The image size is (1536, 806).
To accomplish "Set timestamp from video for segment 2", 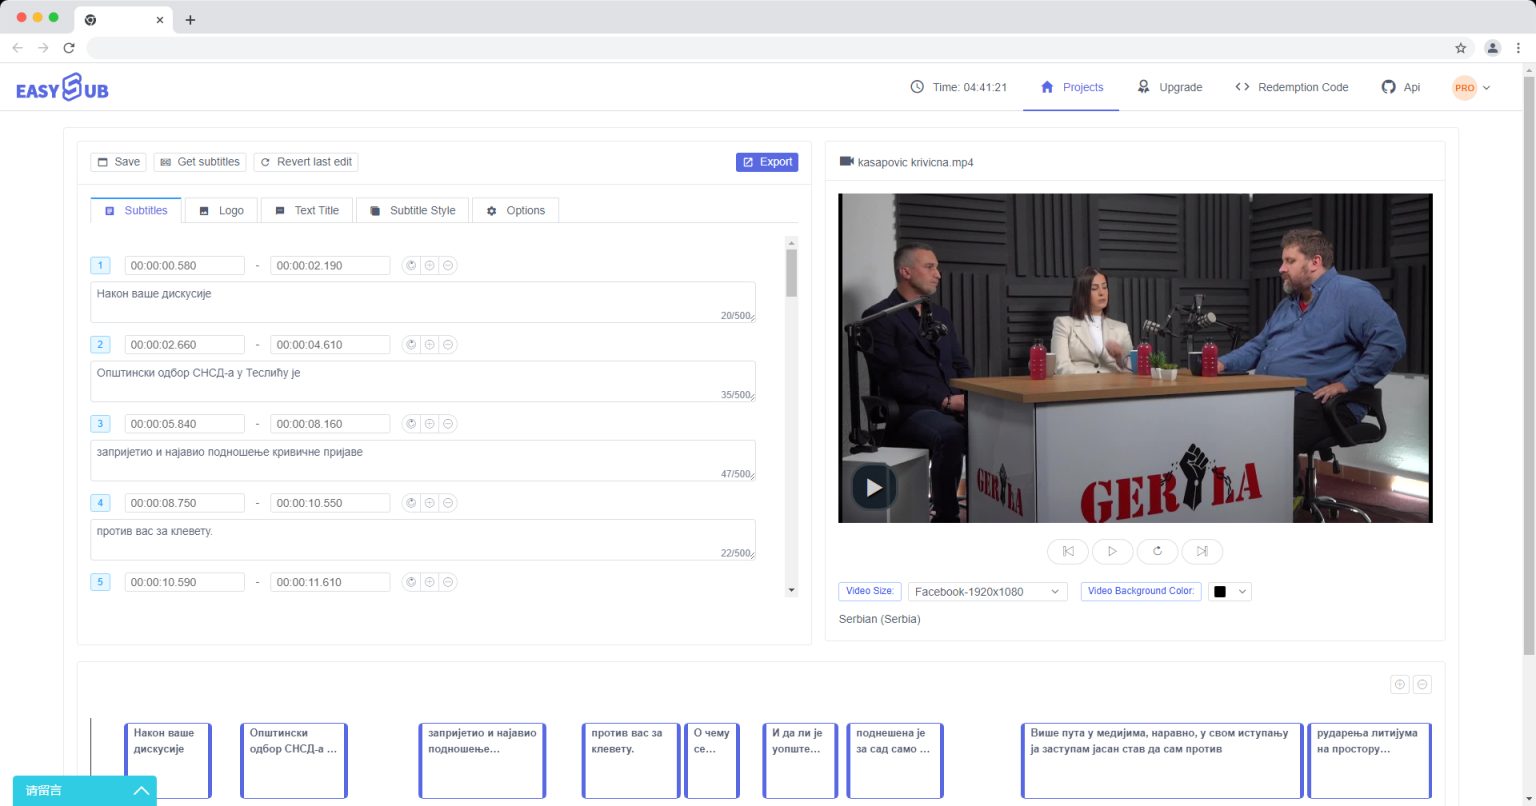I will click(x=410, y=344).
